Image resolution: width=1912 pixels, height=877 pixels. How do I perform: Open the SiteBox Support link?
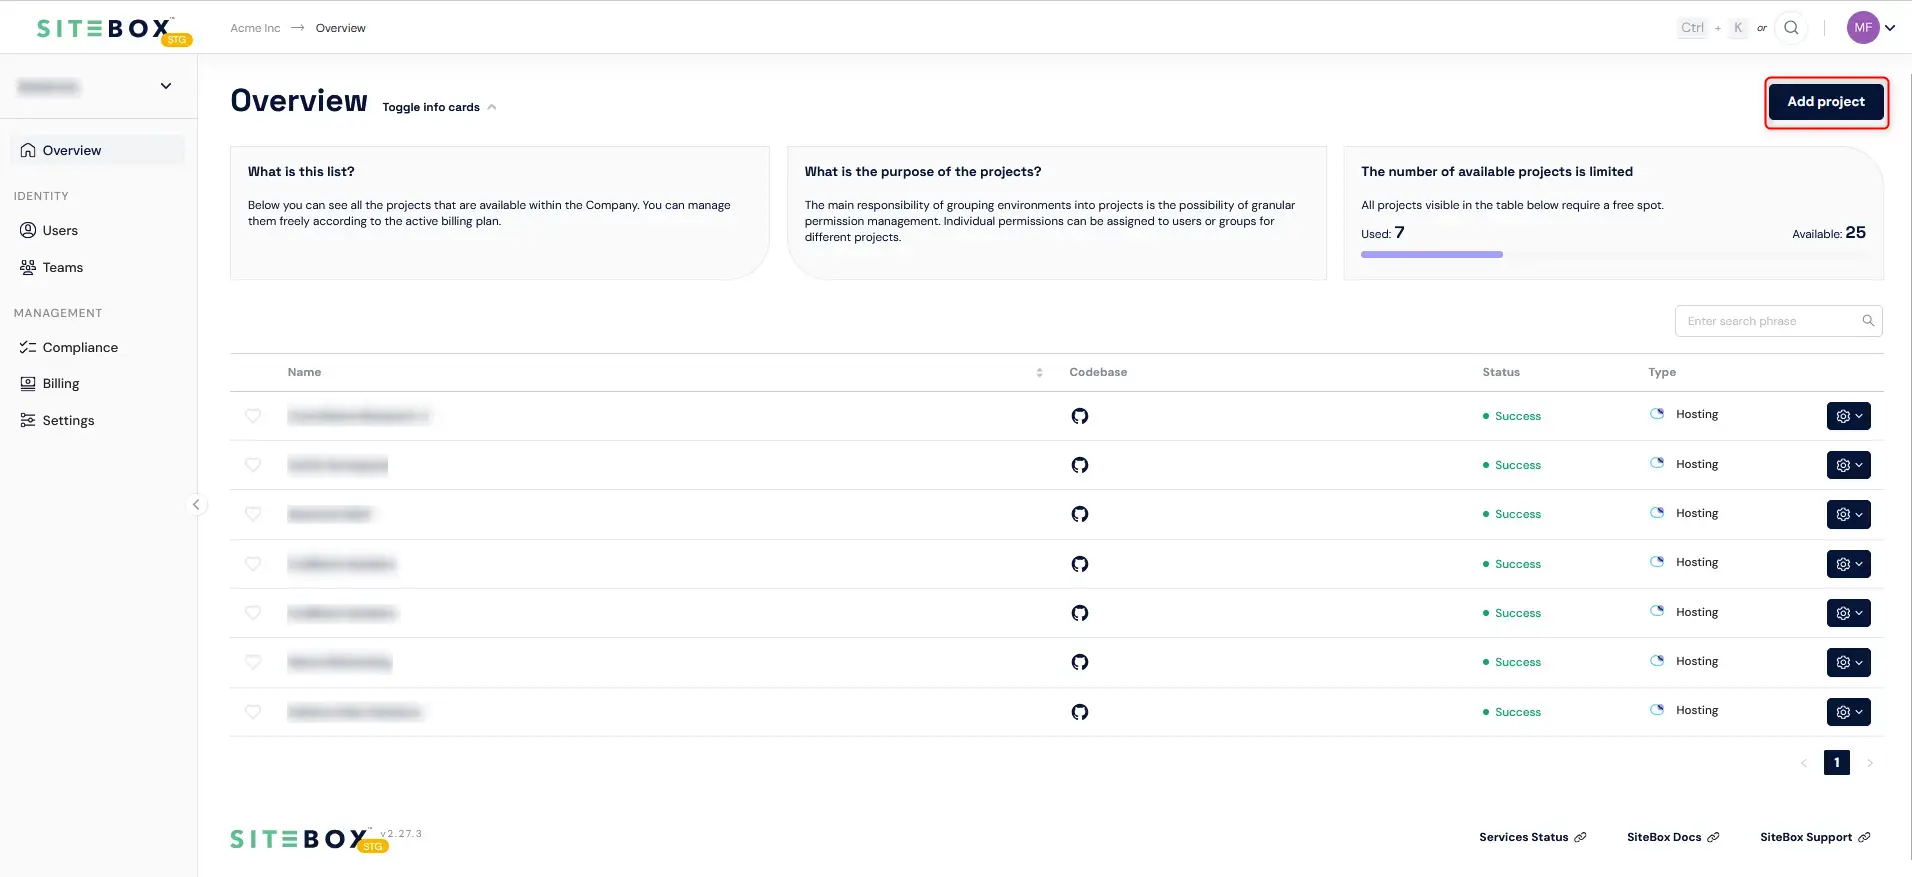(x=1815, y=837)
